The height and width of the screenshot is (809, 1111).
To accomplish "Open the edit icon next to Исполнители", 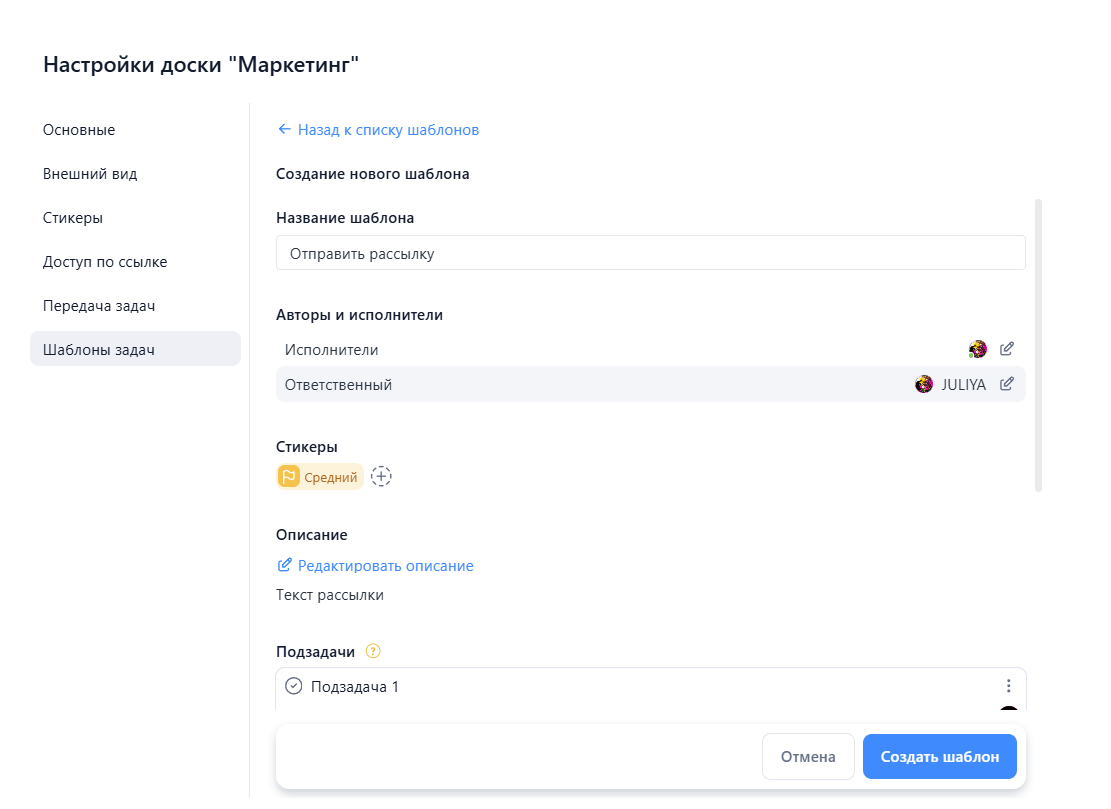I will [x=1007, y=349].
